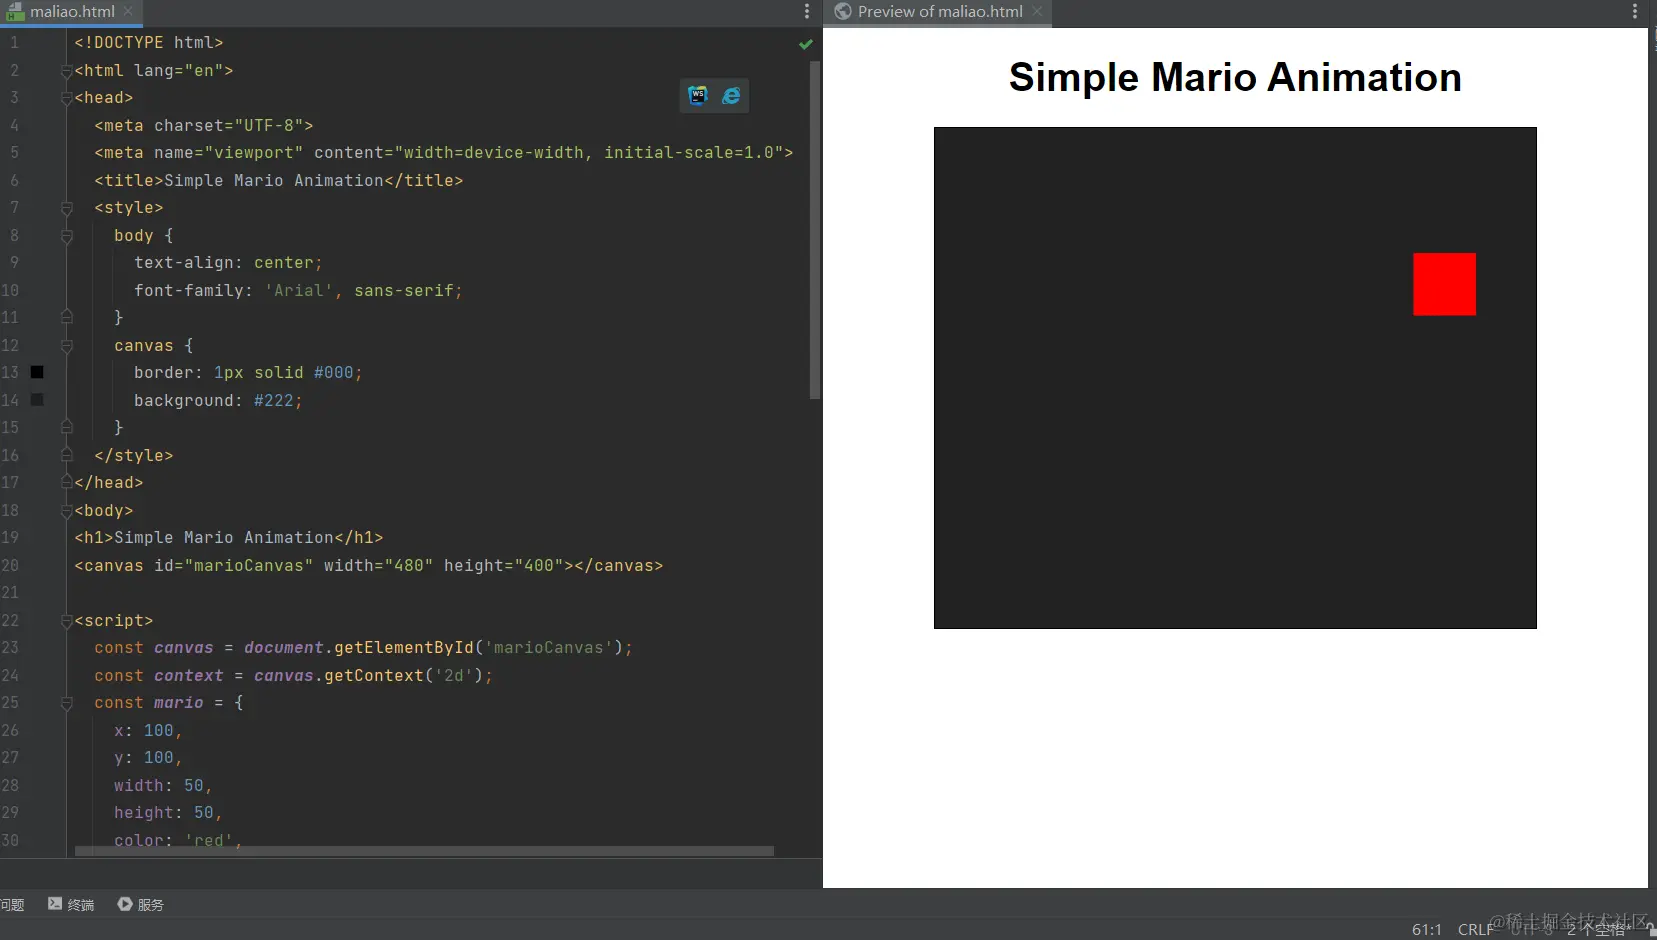The width and height of the screenshot is (1657, 940).
Task: Open the 问题 problems tool window
Action: click(x=12, y=904)
